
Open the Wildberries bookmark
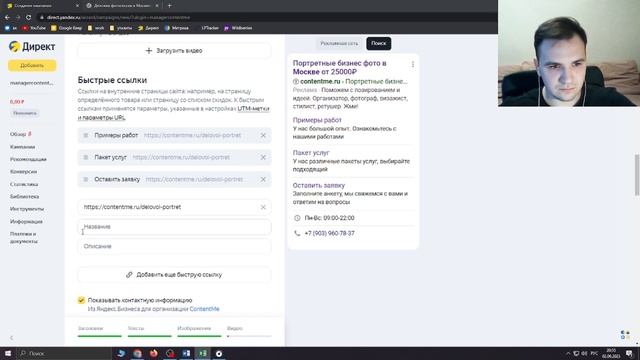point(238,28)
